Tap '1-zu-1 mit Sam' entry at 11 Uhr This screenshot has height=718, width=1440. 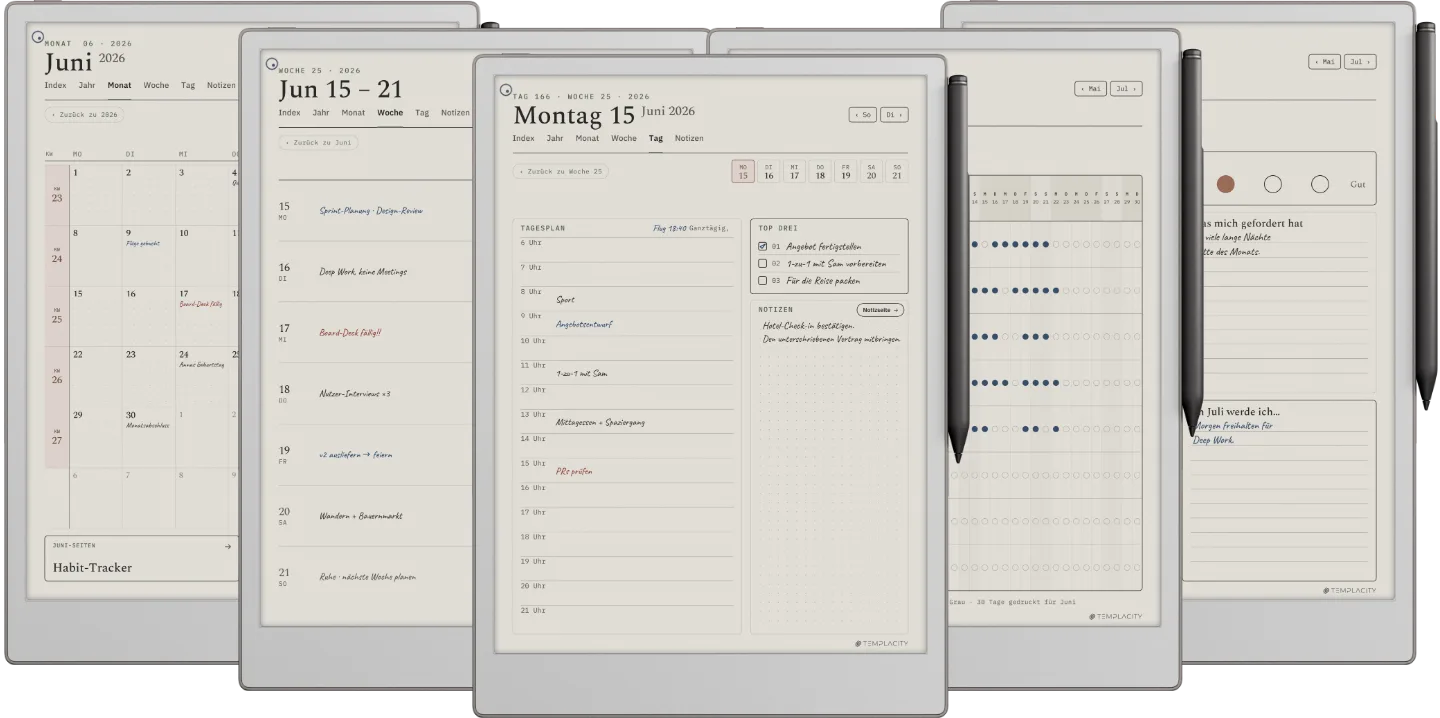[x=582, y=373]
